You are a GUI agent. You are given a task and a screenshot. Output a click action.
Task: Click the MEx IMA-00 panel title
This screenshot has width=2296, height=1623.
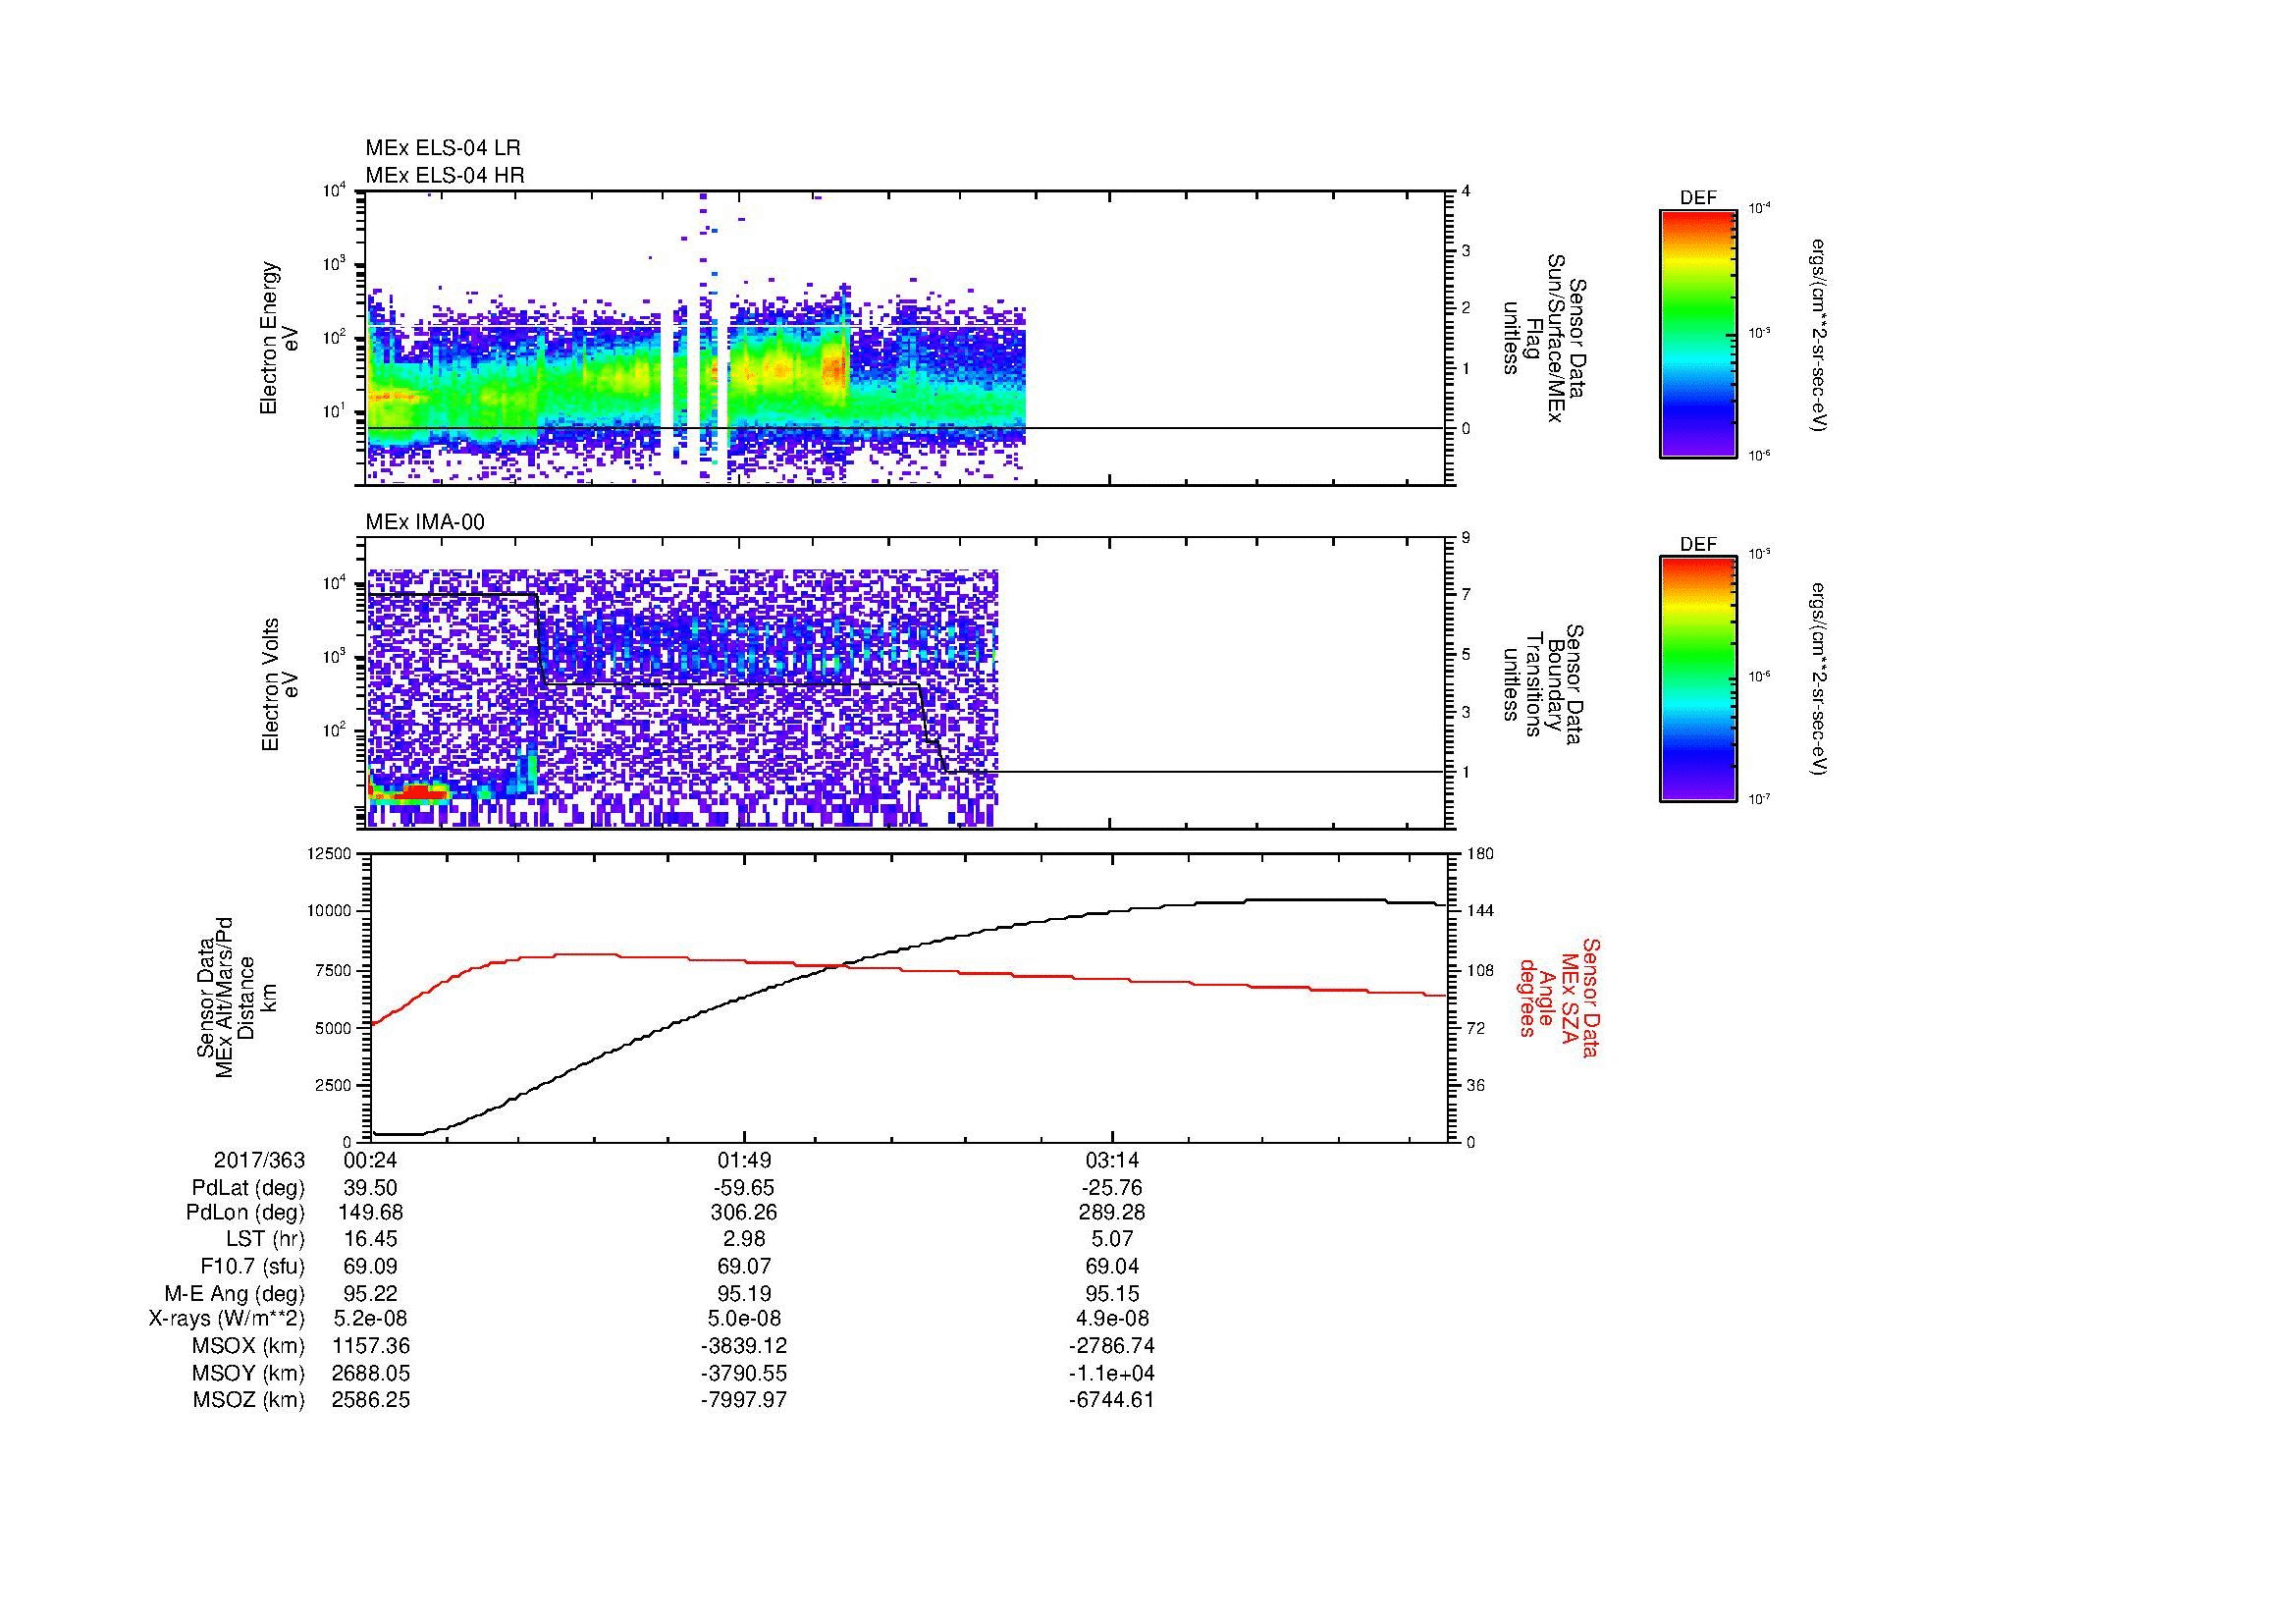[425, 522]
